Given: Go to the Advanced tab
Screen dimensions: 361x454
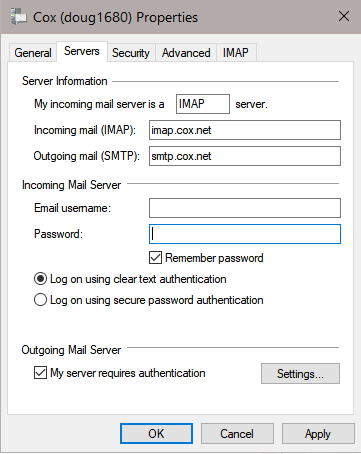Looking at the screenshot, I should pos(186,53).
